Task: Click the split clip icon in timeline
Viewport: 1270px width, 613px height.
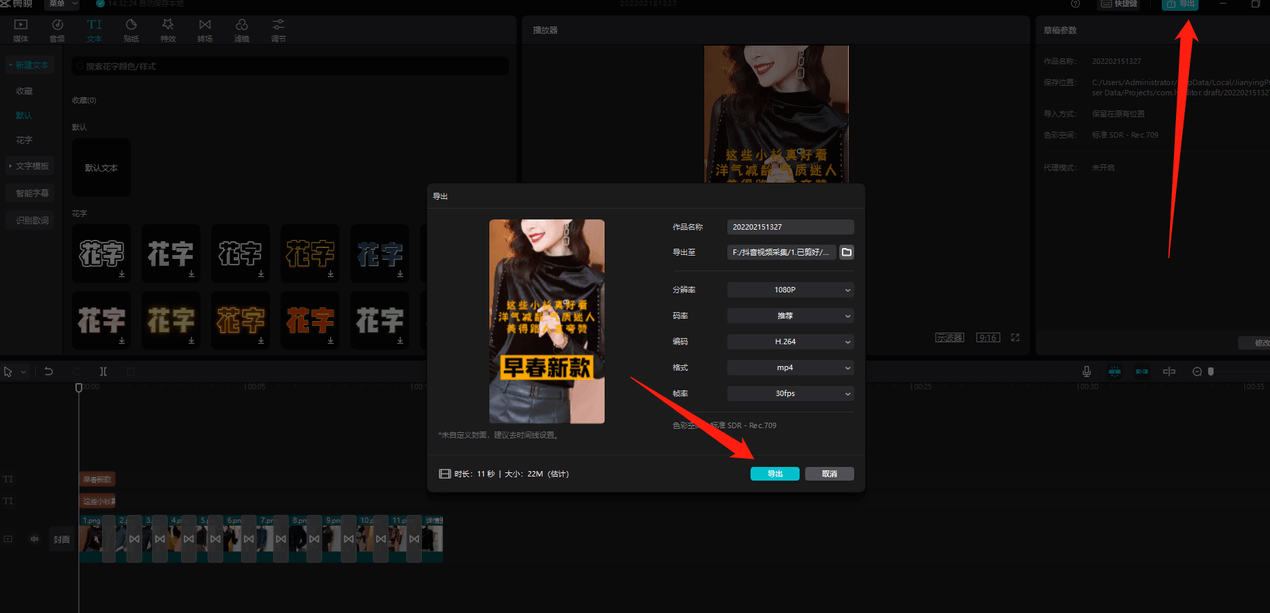Action: click(x=103, y=372)
